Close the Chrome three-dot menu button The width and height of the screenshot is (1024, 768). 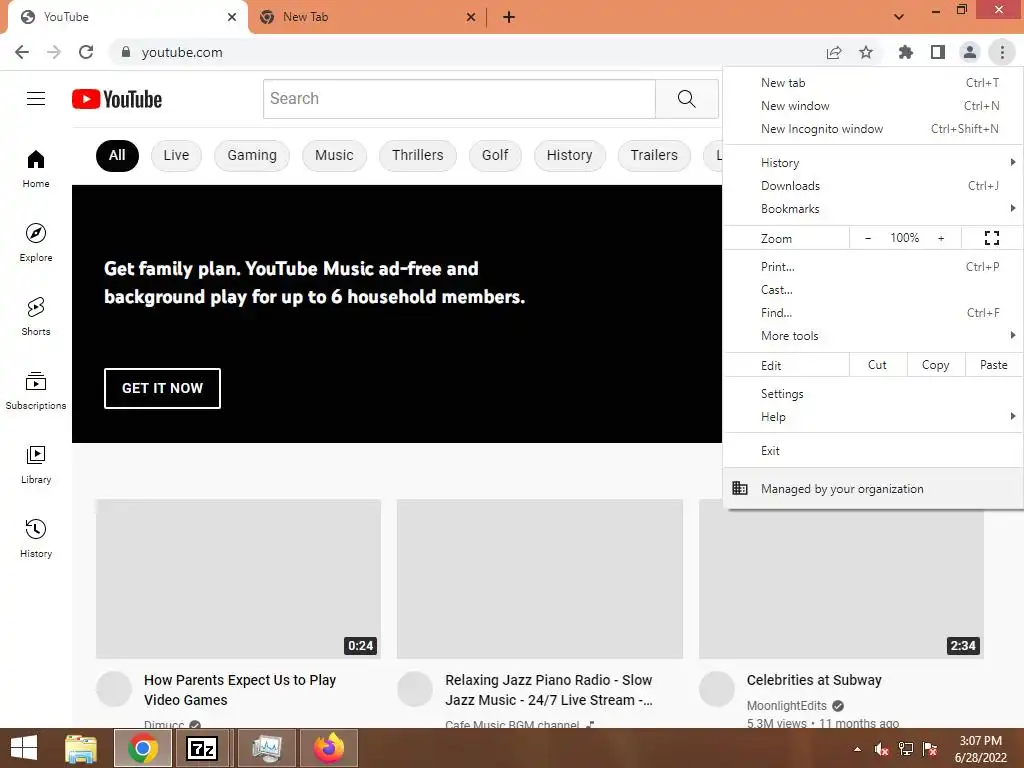point(1002,52)
